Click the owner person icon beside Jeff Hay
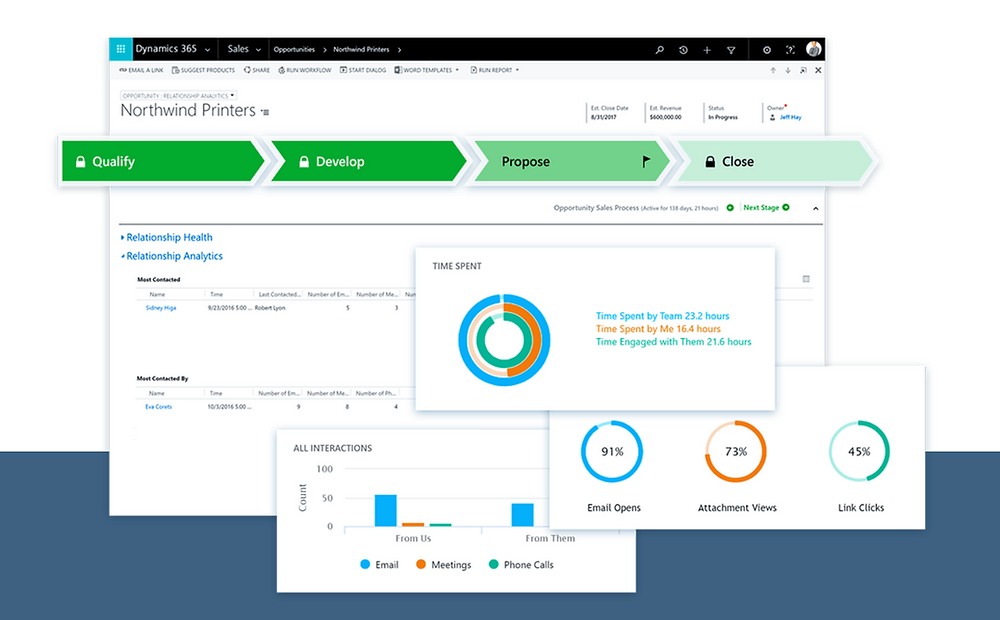 [x=772, y=117]
